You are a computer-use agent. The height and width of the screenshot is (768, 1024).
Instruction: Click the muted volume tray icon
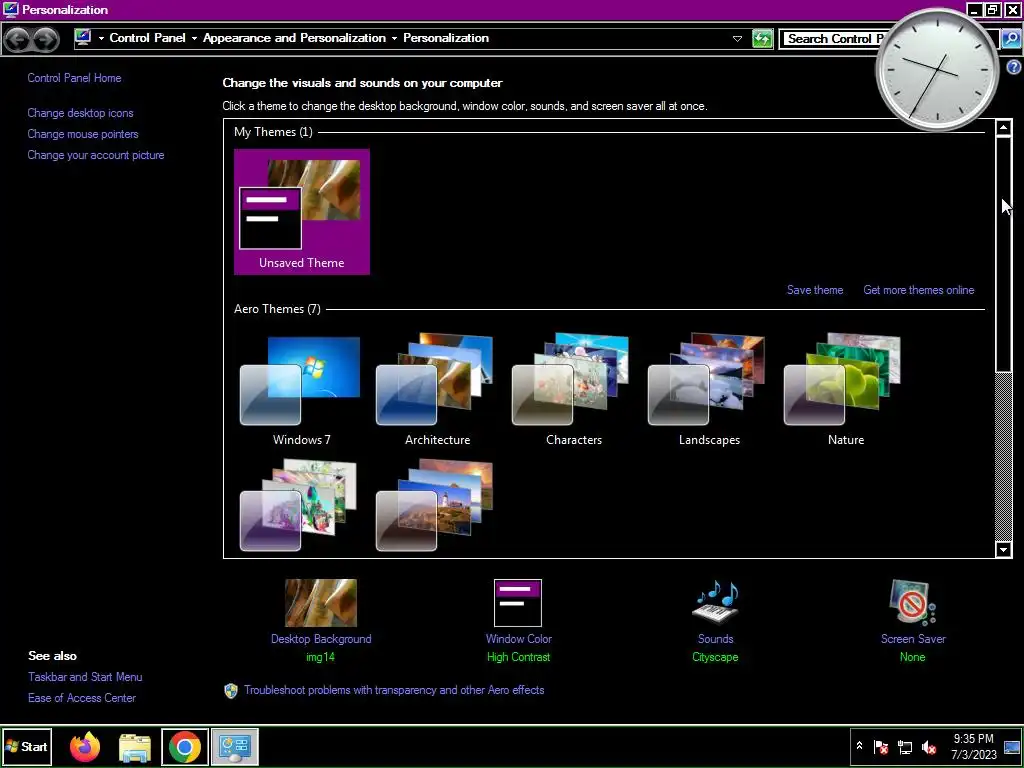929,746
